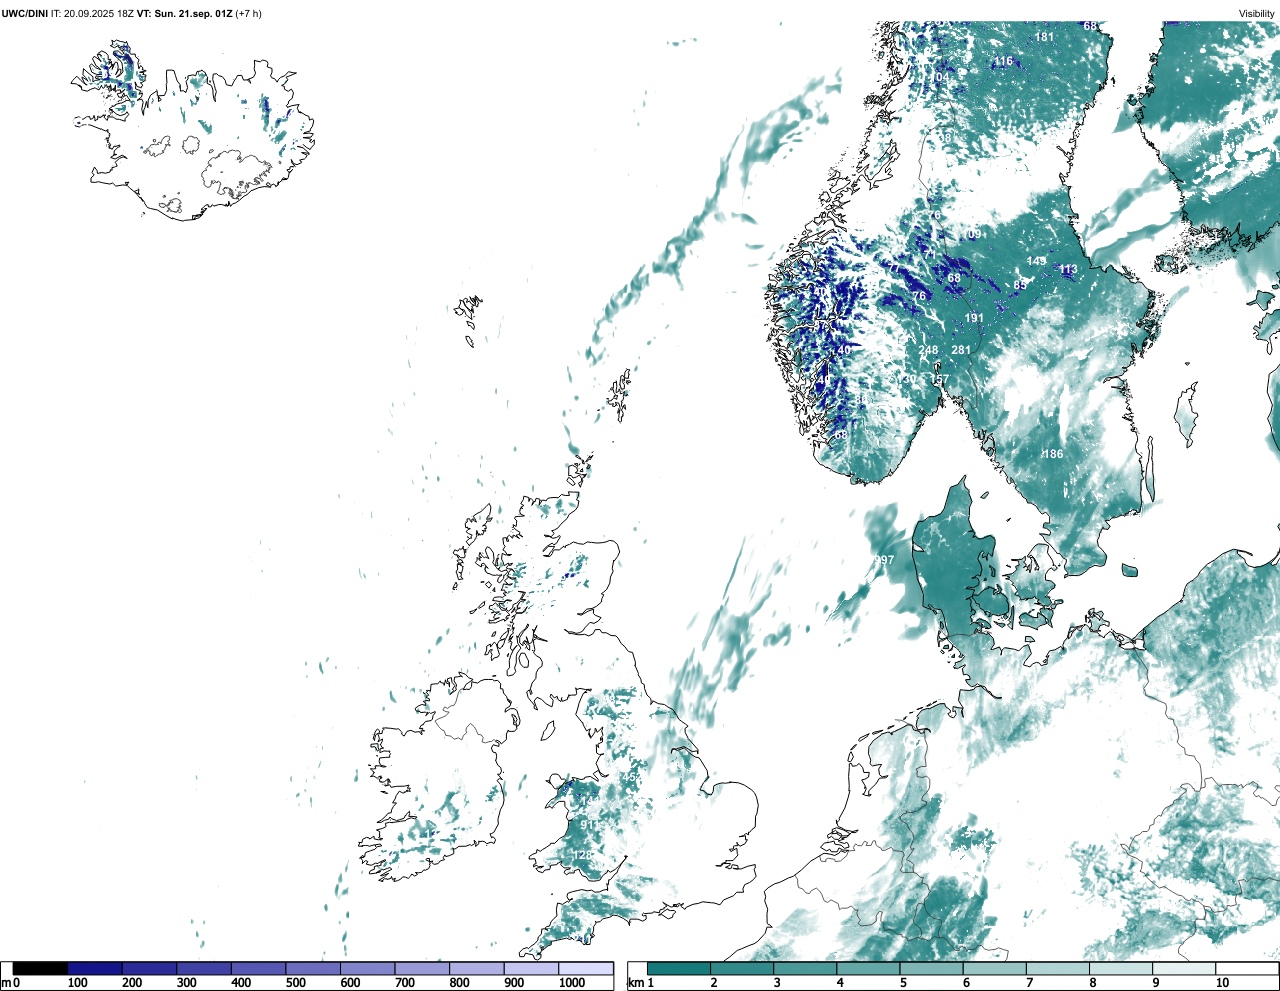The height and width of the screenshot is (991, 1280).
Task: Pick the 200–300 m legend color segment
Action: pyautogui.click(x=149, y=969)
